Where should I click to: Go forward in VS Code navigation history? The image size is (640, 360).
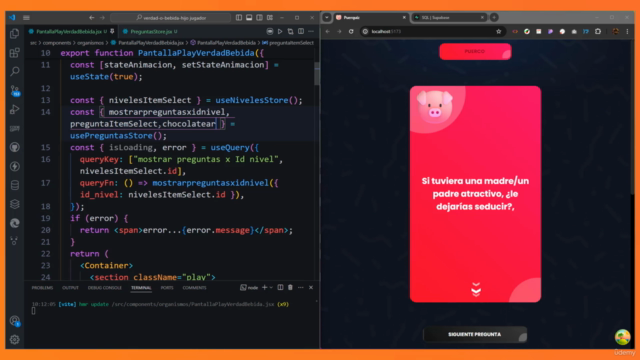coord(102,18)
